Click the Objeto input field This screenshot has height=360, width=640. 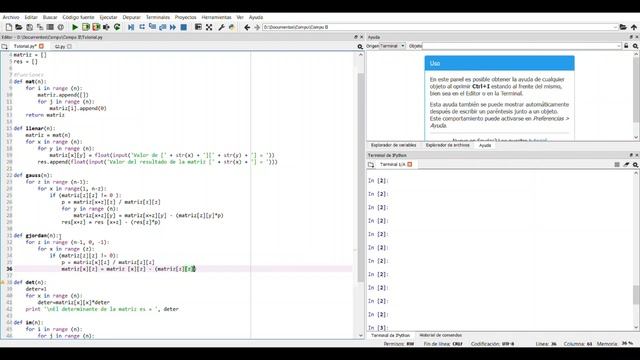tap(519, 46)
